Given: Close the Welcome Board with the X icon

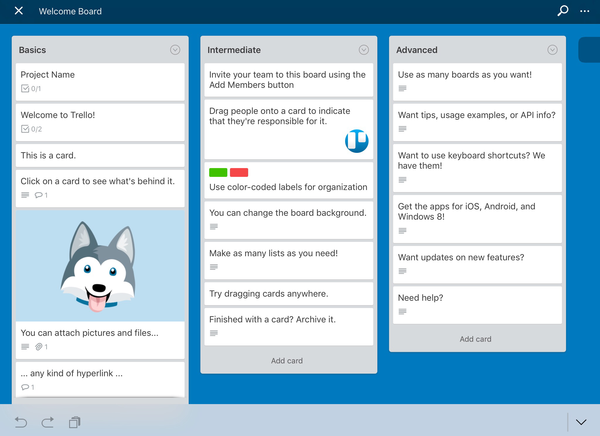Looking at the screenshot, I should [18, 11].
